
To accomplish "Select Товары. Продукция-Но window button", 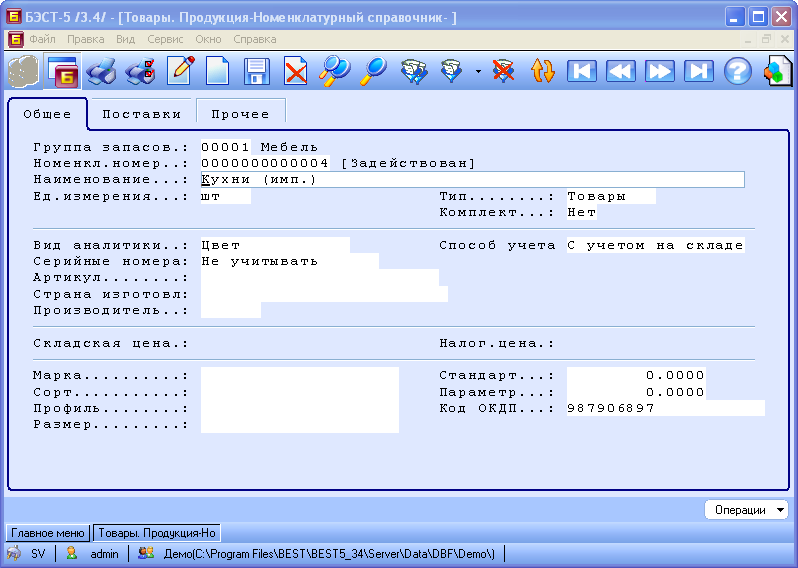I will click(x=157, y=533).
